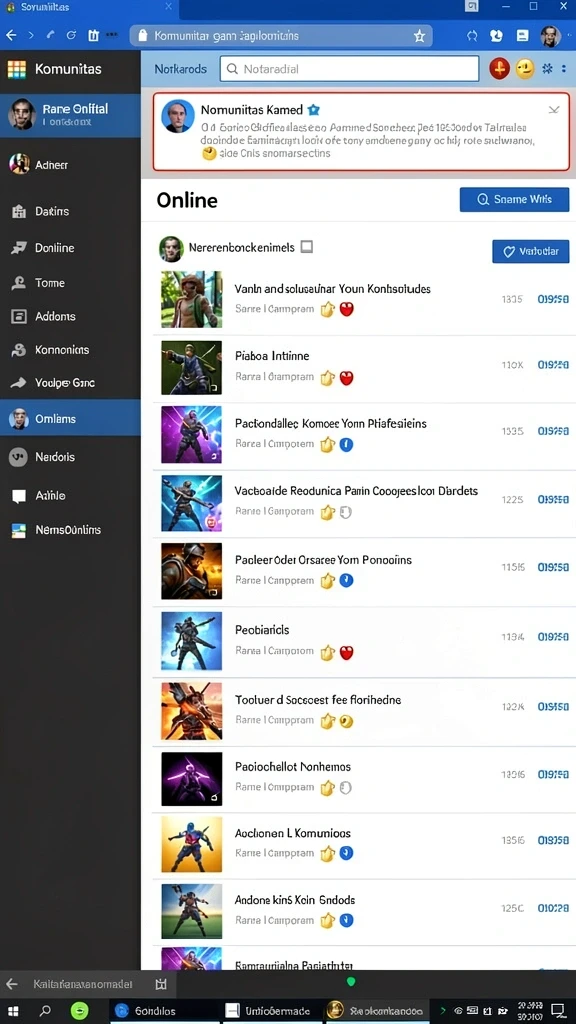Click the red heart on Piaboa Intinne row
This screenshot has width=576, height=1024.
[x=347, y=377]
